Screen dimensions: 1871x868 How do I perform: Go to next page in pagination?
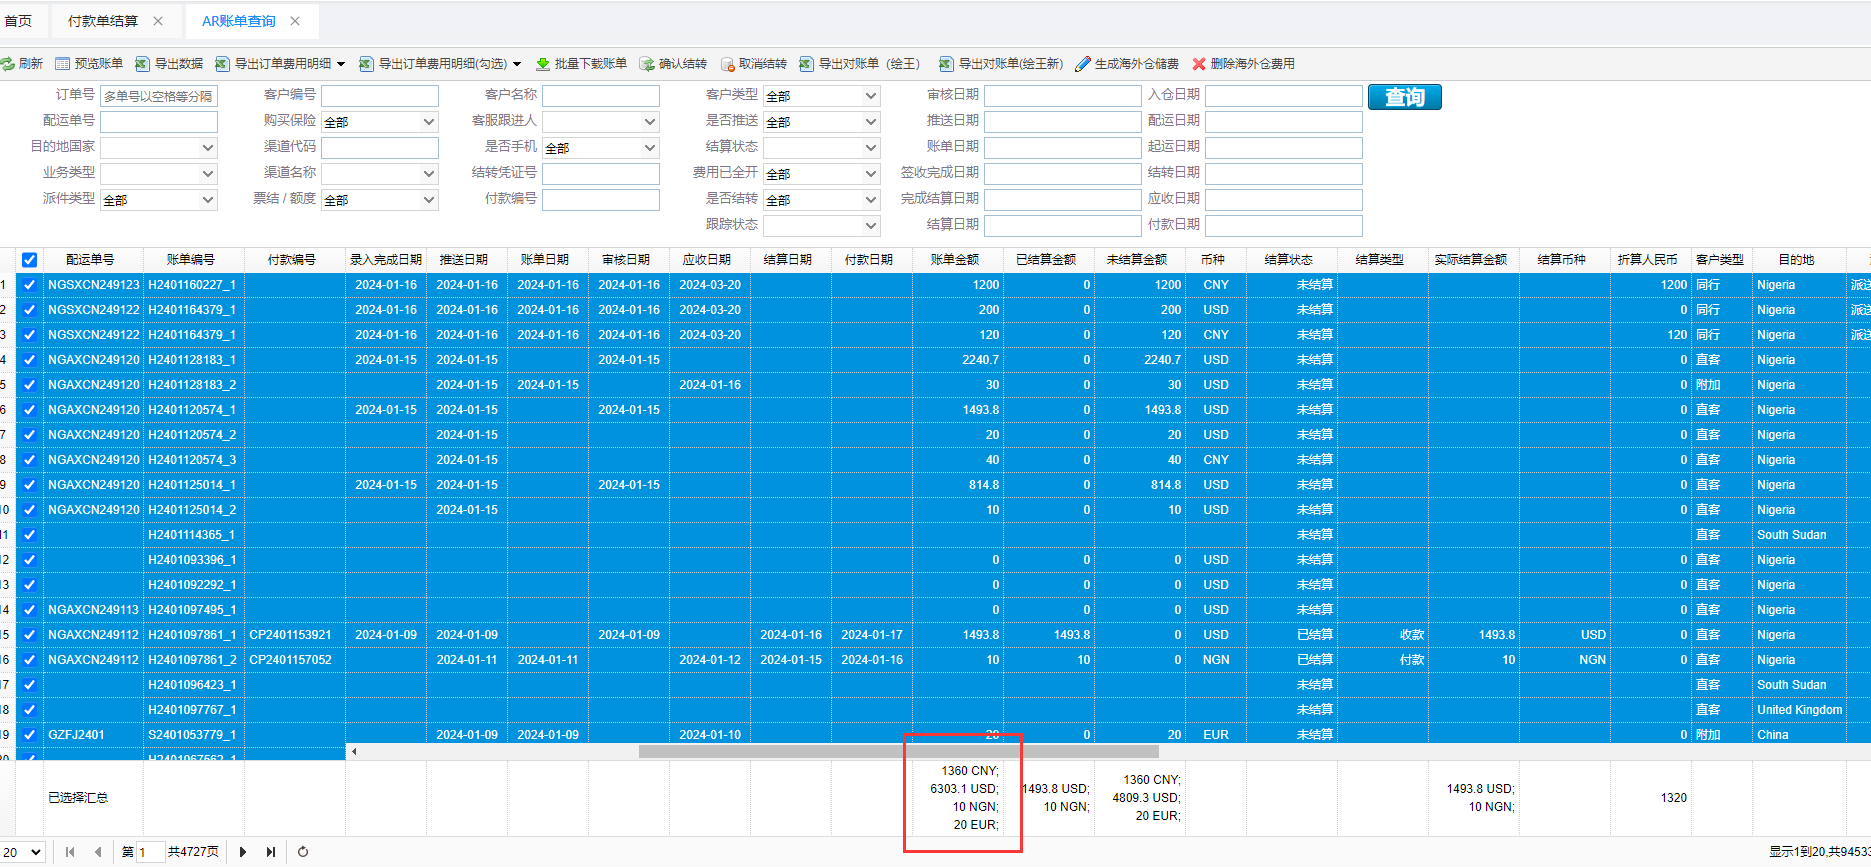pyautogui.click(x=243, y=852)
